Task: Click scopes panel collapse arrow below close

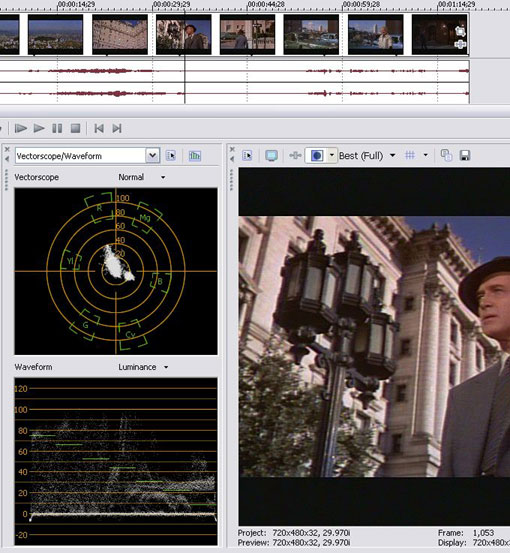Action: click(7, 159)
